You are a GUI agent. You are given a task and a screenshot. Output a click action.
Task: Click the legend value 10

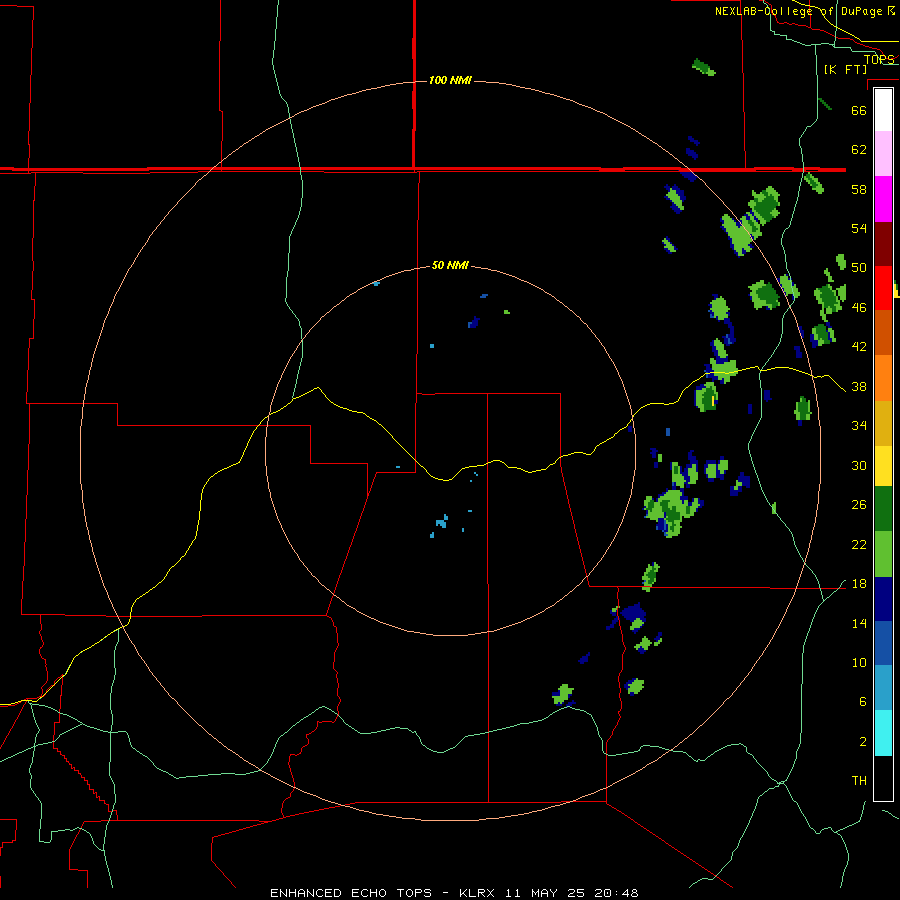point(859,662)
